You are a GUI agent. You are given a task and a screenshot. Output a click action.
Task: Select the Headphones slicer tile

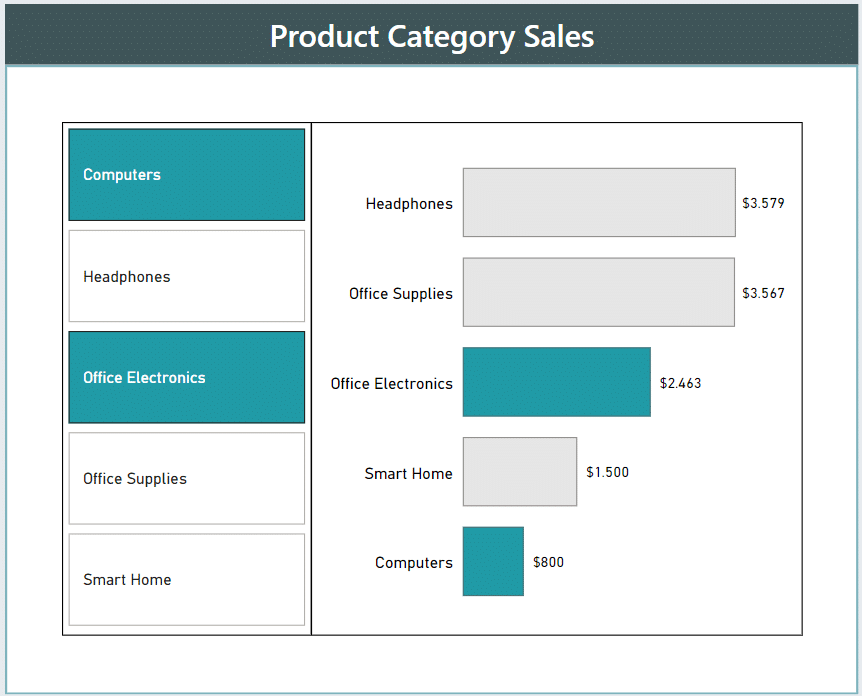tap(186, 277)
